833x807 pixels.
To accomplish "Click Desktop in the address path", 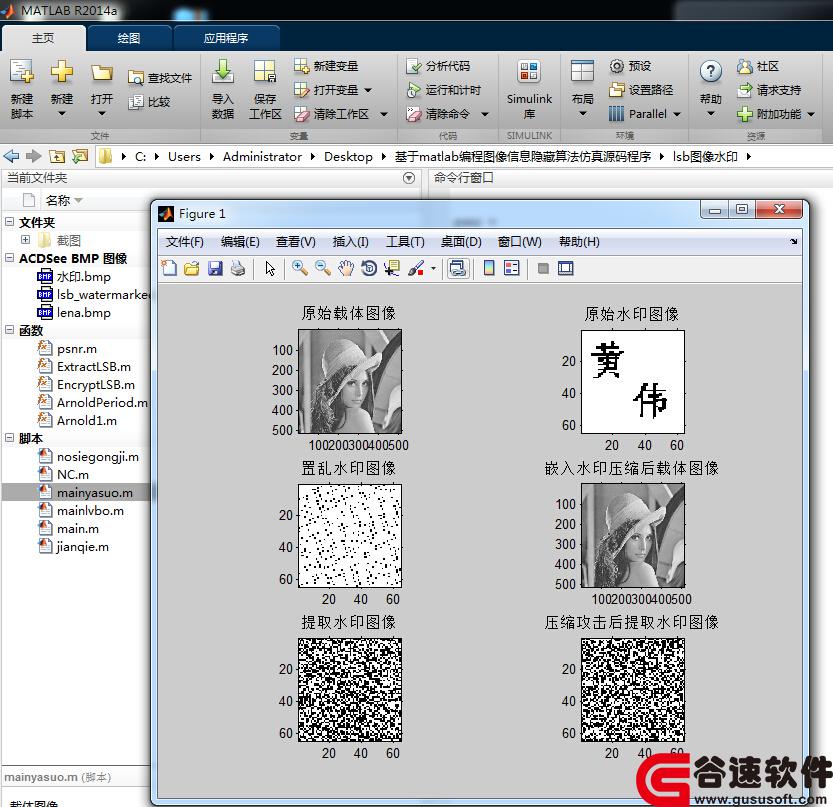I will click(348, 157).
